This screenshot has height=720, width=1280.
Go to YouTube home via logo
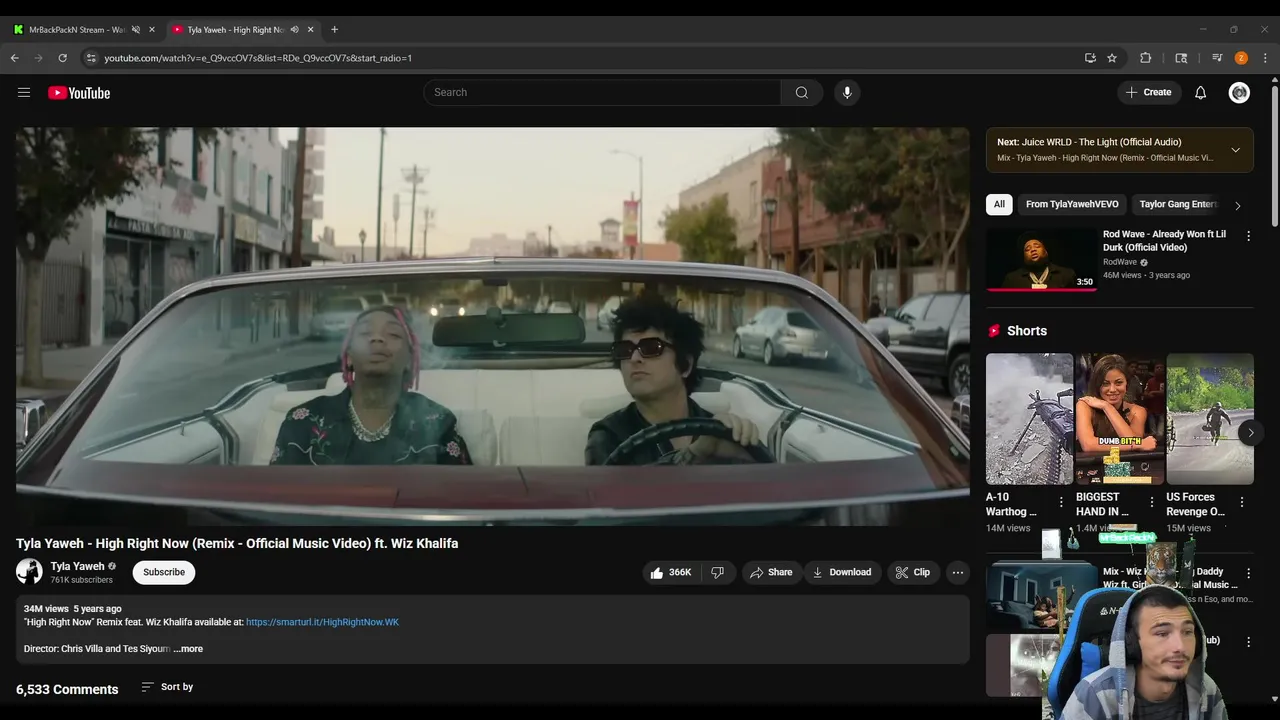pos(79,93)
